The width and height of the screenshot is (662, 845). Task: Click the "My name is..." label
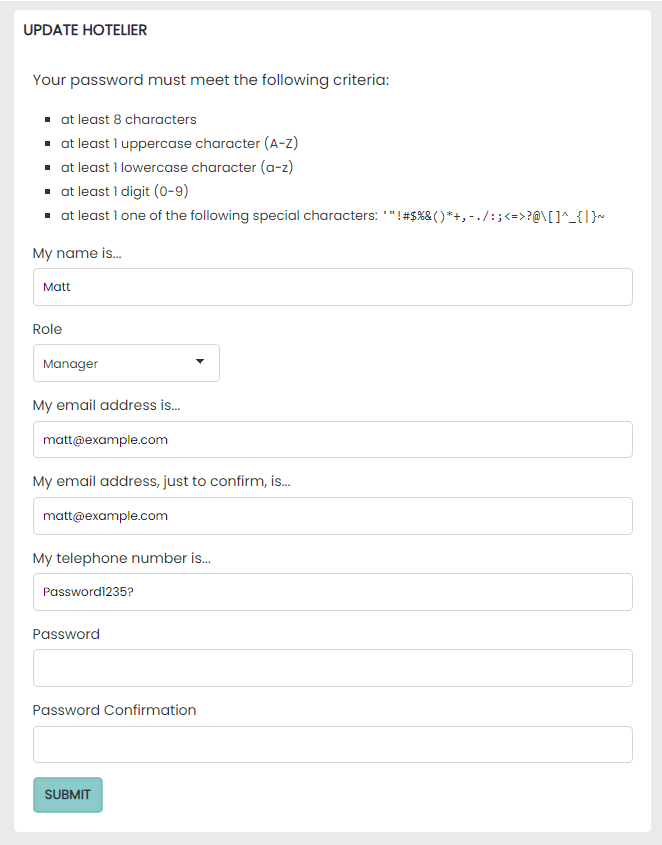click(83, 253)
